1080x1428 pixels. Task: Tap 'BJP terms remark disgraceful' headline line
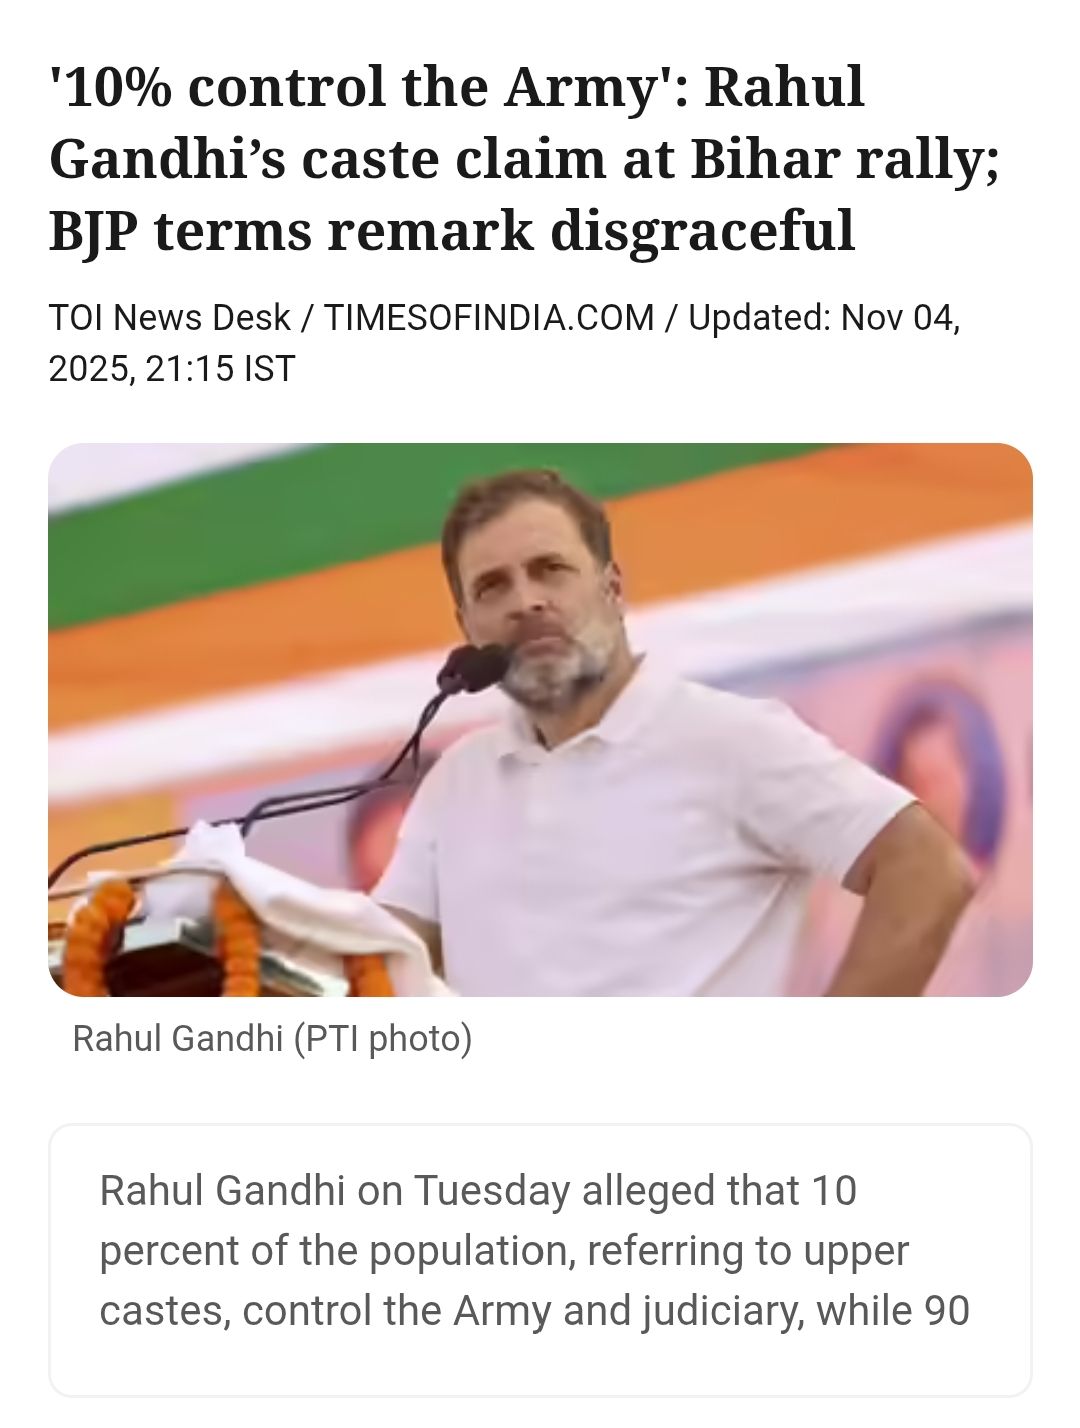(452, 231)
